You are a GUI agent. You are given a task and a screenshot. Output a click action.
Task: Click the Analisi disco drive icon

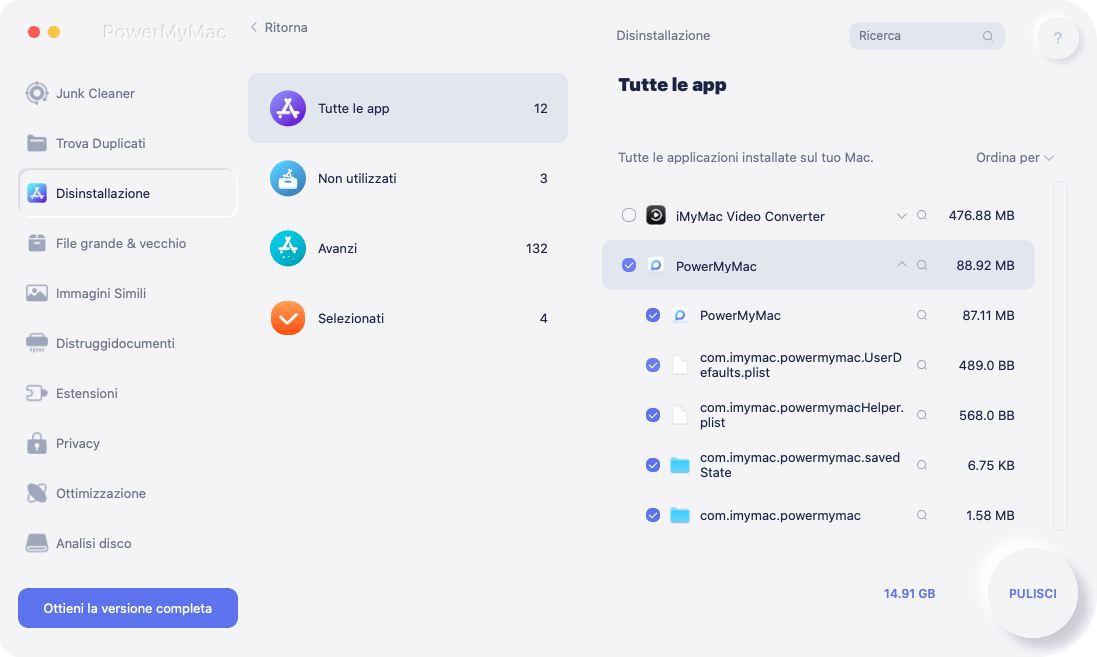pyautogui.click(x=36, y=543)
